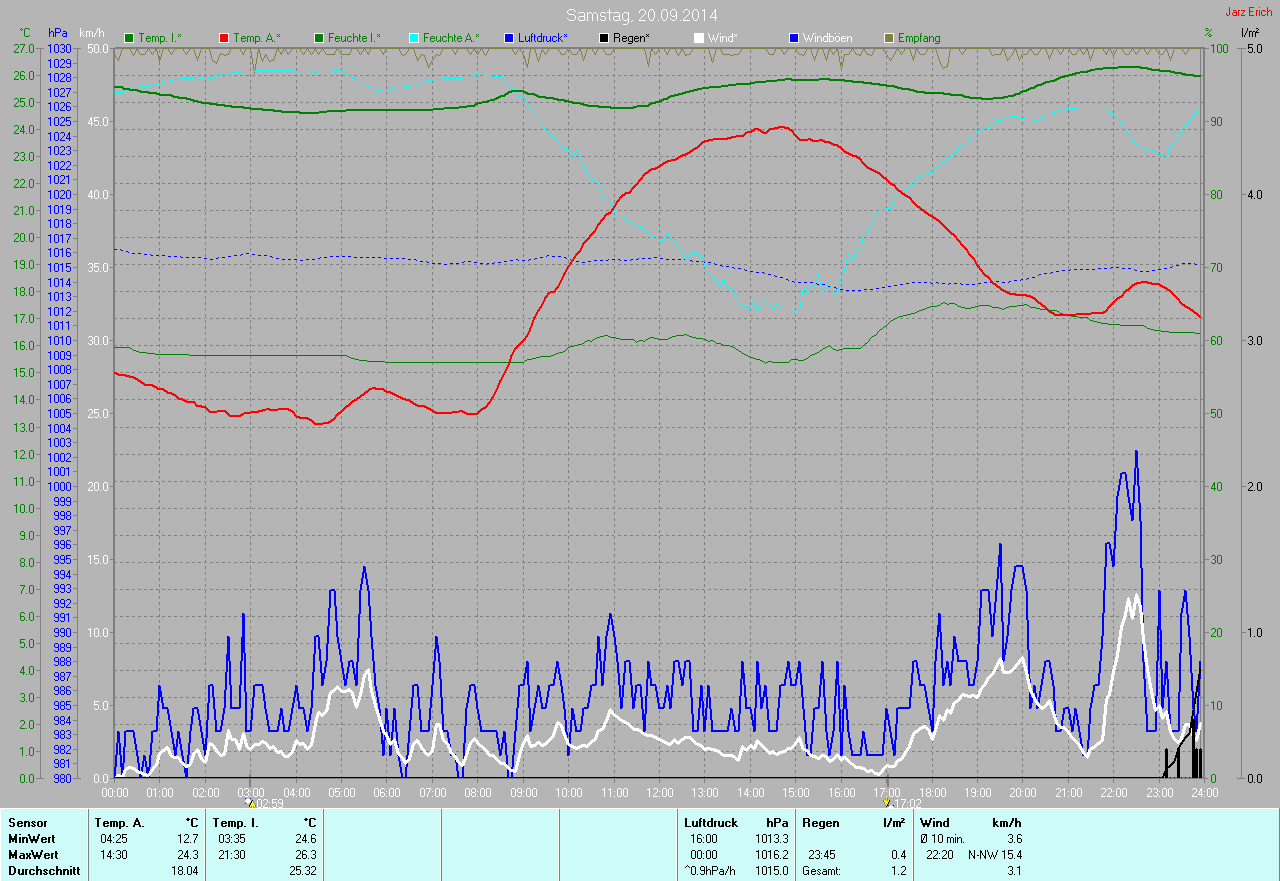
Task: Click the cyan Feuchte A. legend square
Action: pos(413,38)
